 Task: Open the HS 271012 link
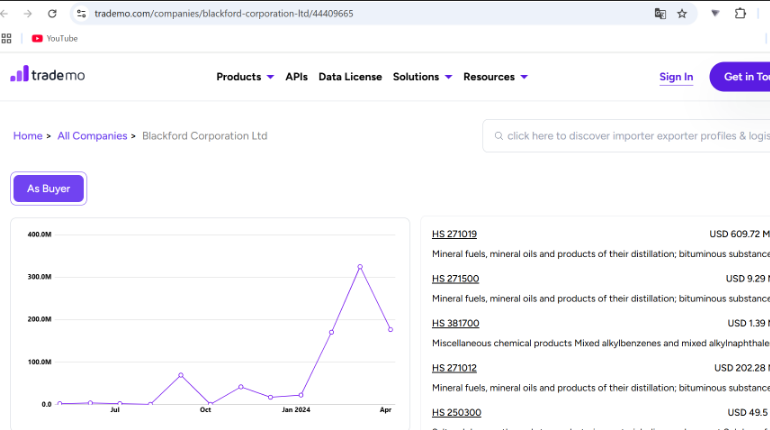tap(454, 368)
